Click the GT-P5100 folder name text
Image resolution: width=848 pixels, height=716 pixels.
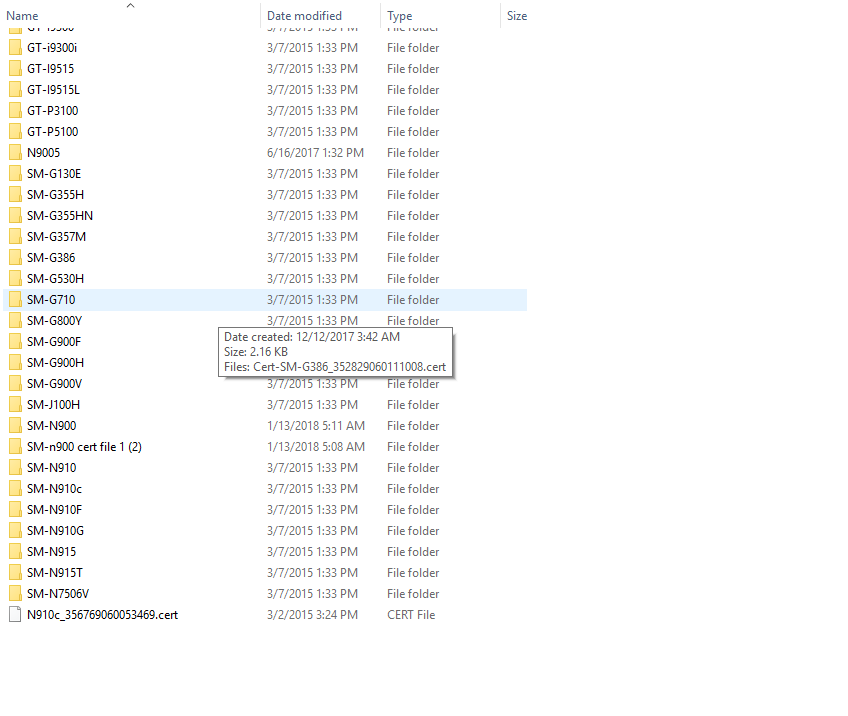tap(52, 132)
